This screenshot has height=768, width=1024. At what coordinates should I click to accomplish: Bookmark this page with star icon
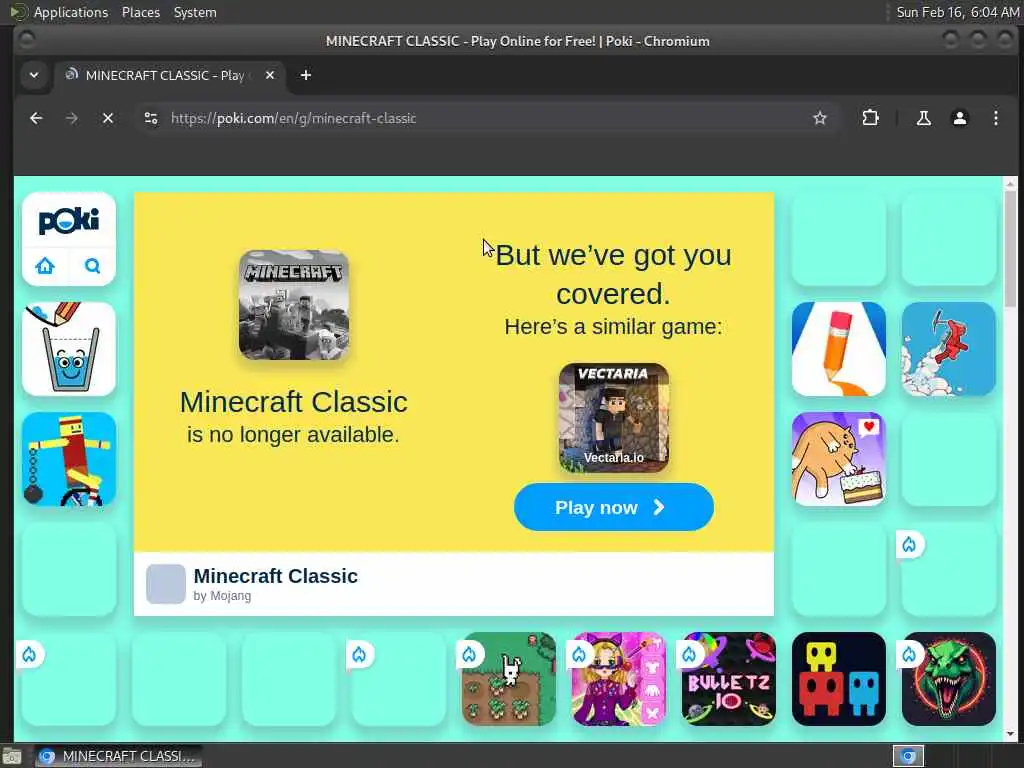pyautogui.click(x=820, y=118)
